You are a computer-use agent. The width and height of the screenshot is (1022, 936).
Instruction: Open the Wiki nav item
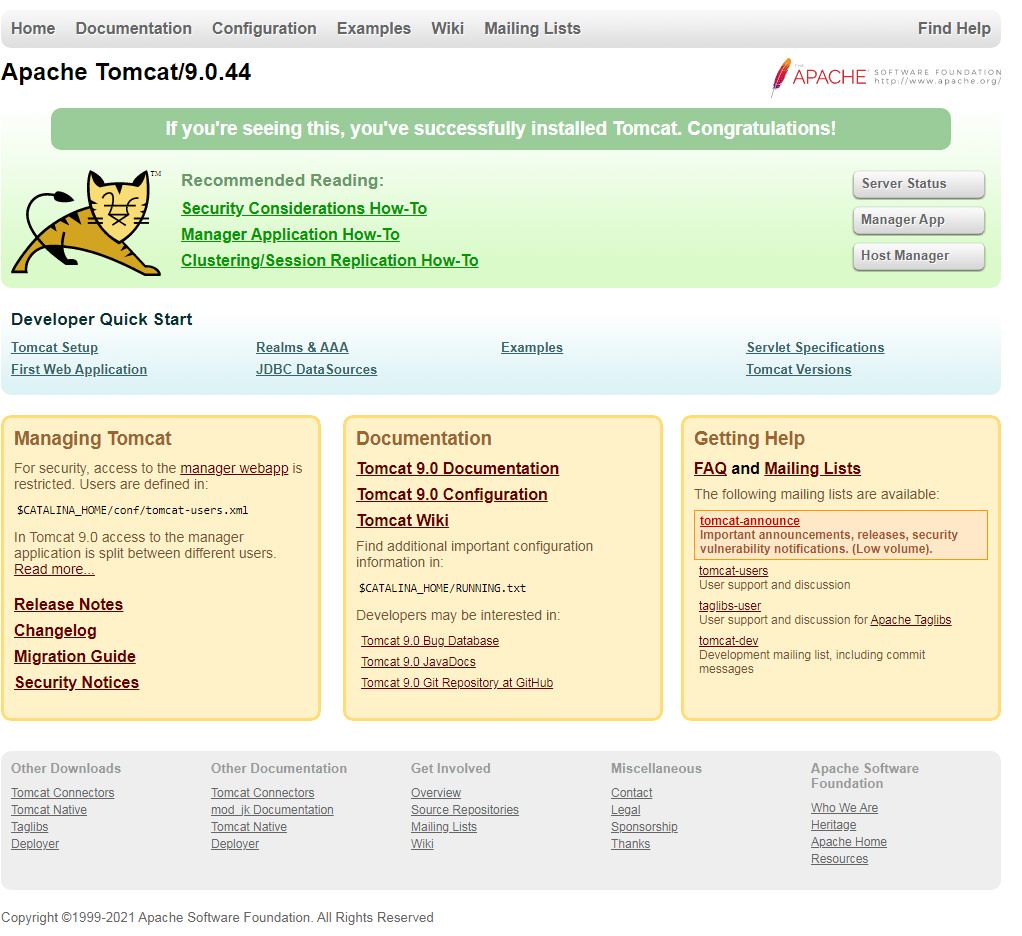(447, 29)
